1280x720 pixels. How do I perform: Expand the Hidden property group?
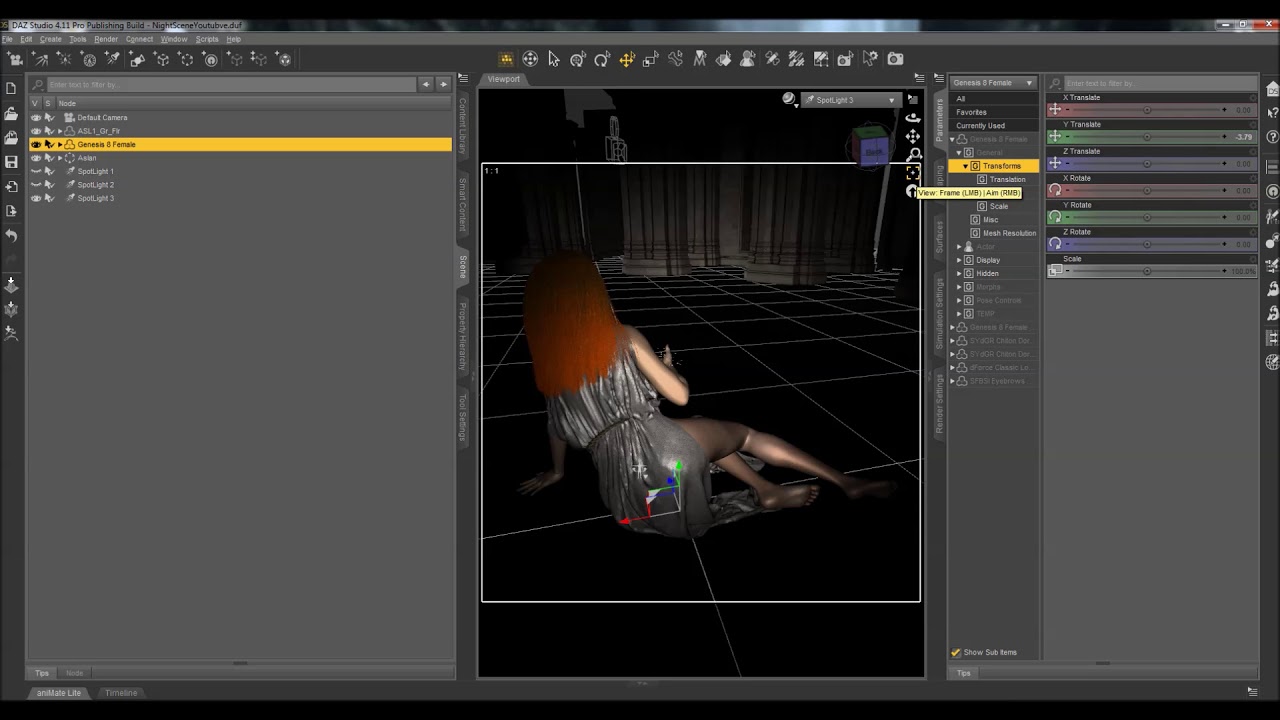coord(959,273)
